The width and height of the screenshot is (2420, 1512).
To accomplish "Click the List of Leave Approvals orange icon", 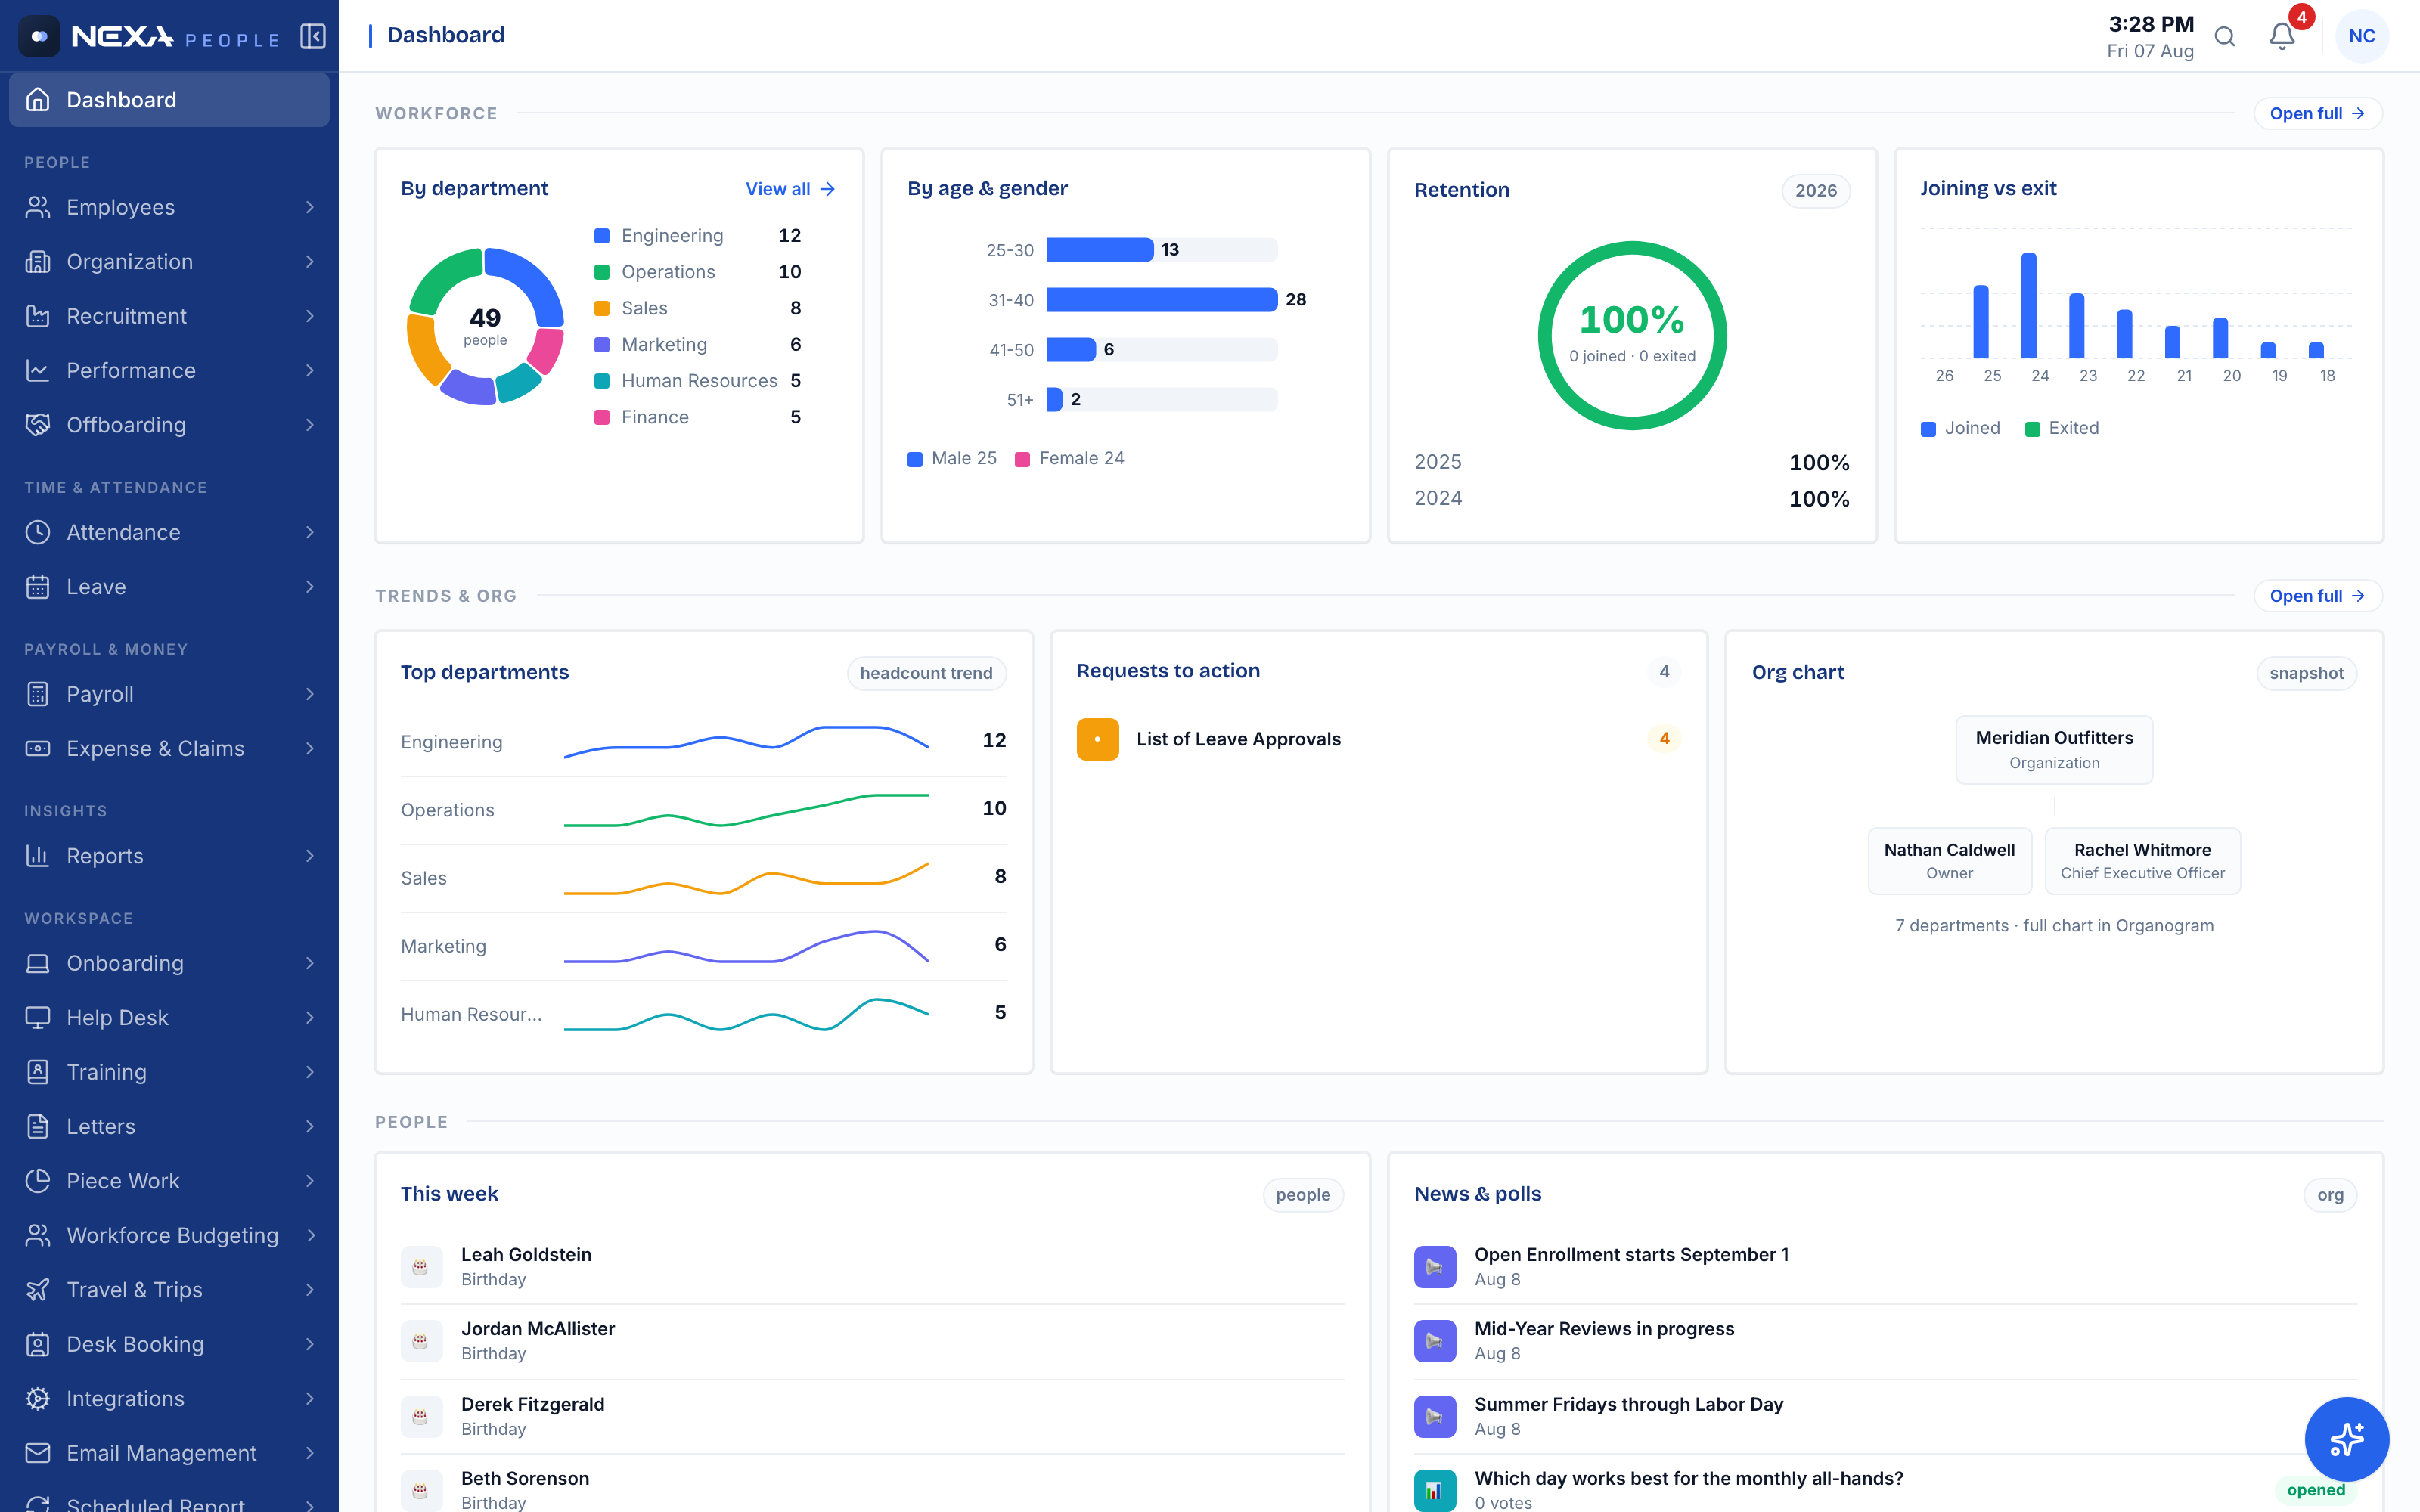I will coord(1097,739).
